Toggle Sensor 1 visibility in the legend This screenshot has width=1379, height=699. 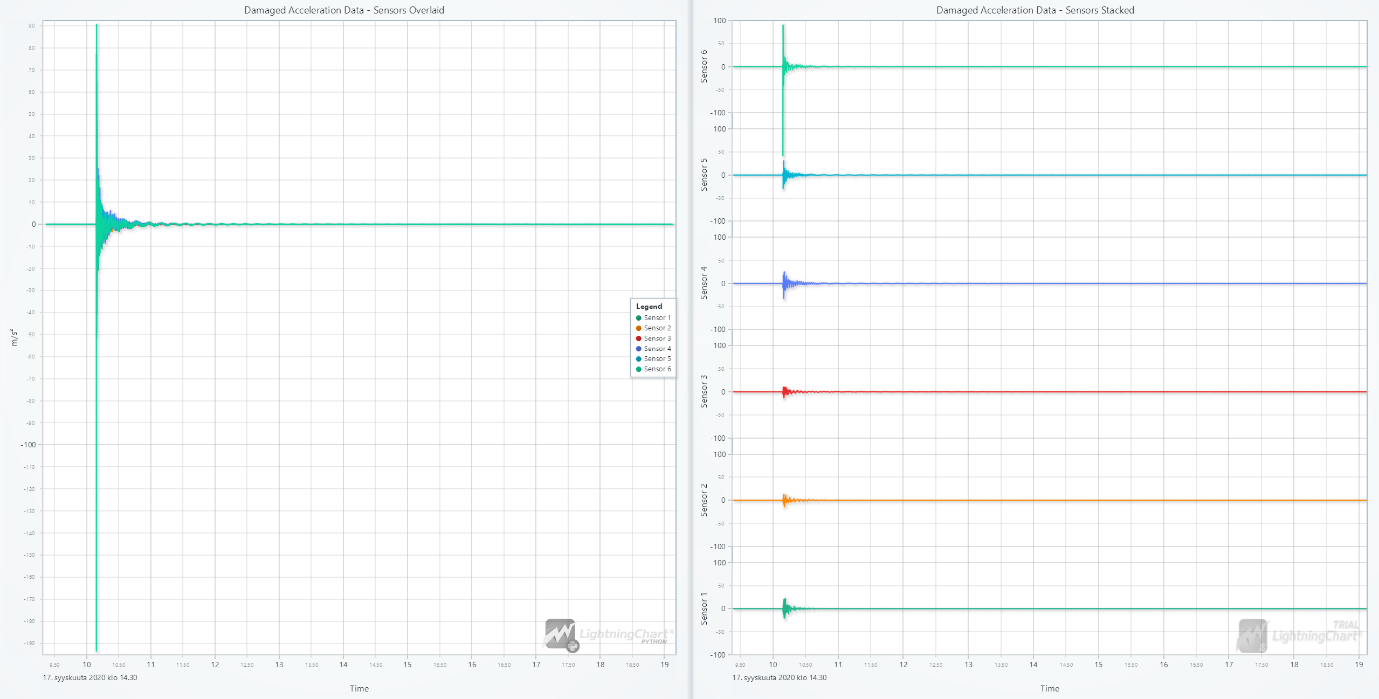click(x=656, y=318)
